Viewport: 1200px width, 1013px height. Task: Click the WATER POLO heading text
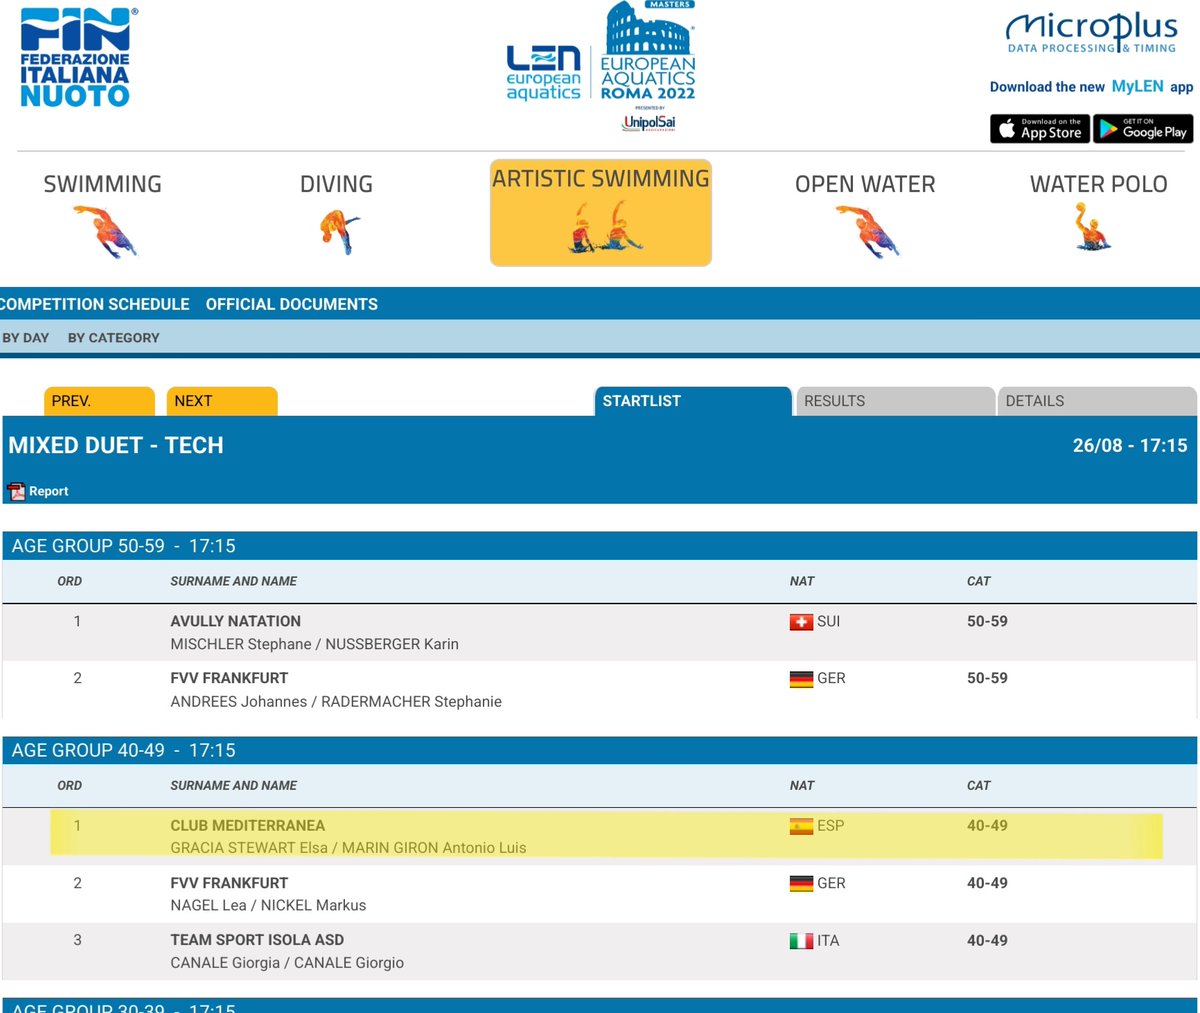(x=1098, y=184)
